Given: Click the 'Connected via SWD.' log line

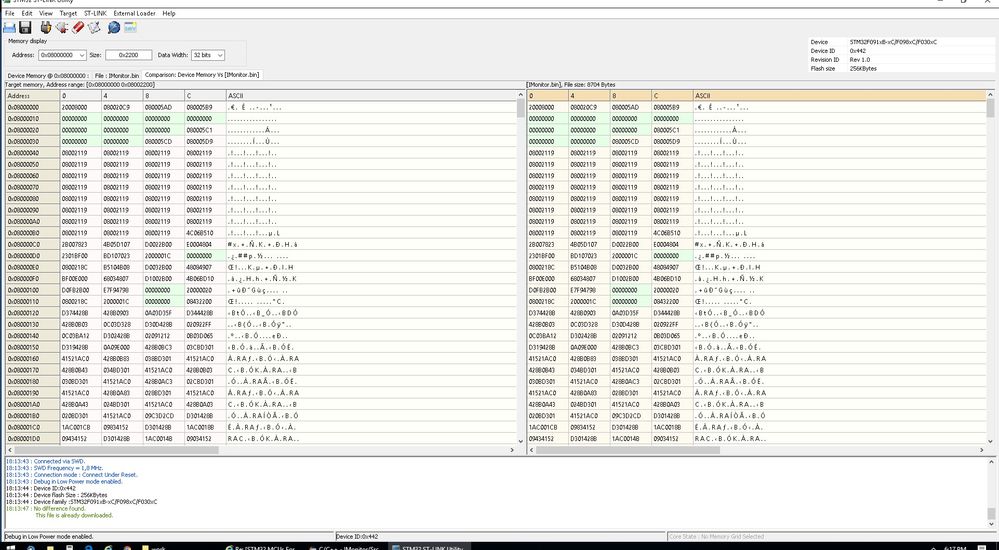Looking at the screenshot, I should tap(45, 461).
